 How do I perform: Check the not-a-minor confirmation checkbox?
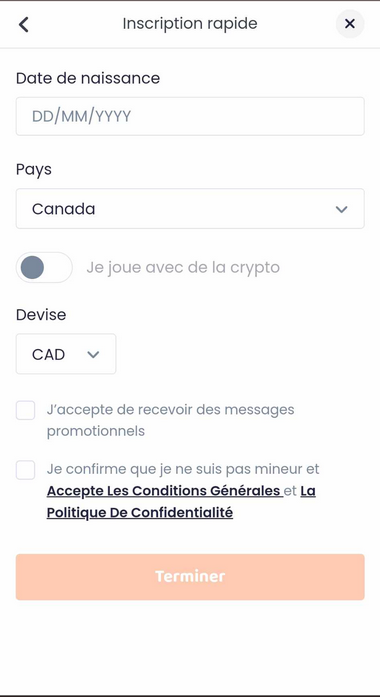click(x=25, y=470)
